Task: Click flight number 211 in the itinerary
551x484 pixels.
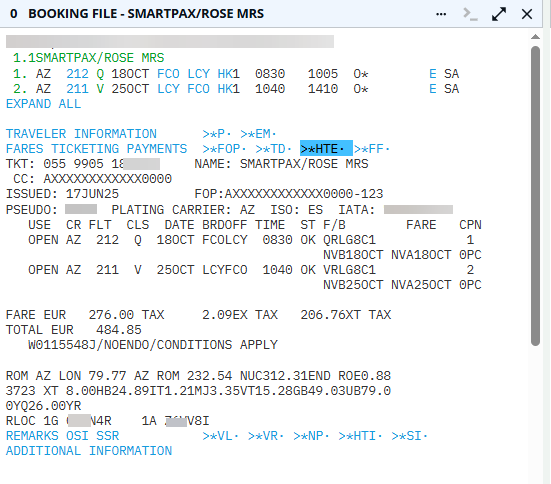Action: point(78,89)
